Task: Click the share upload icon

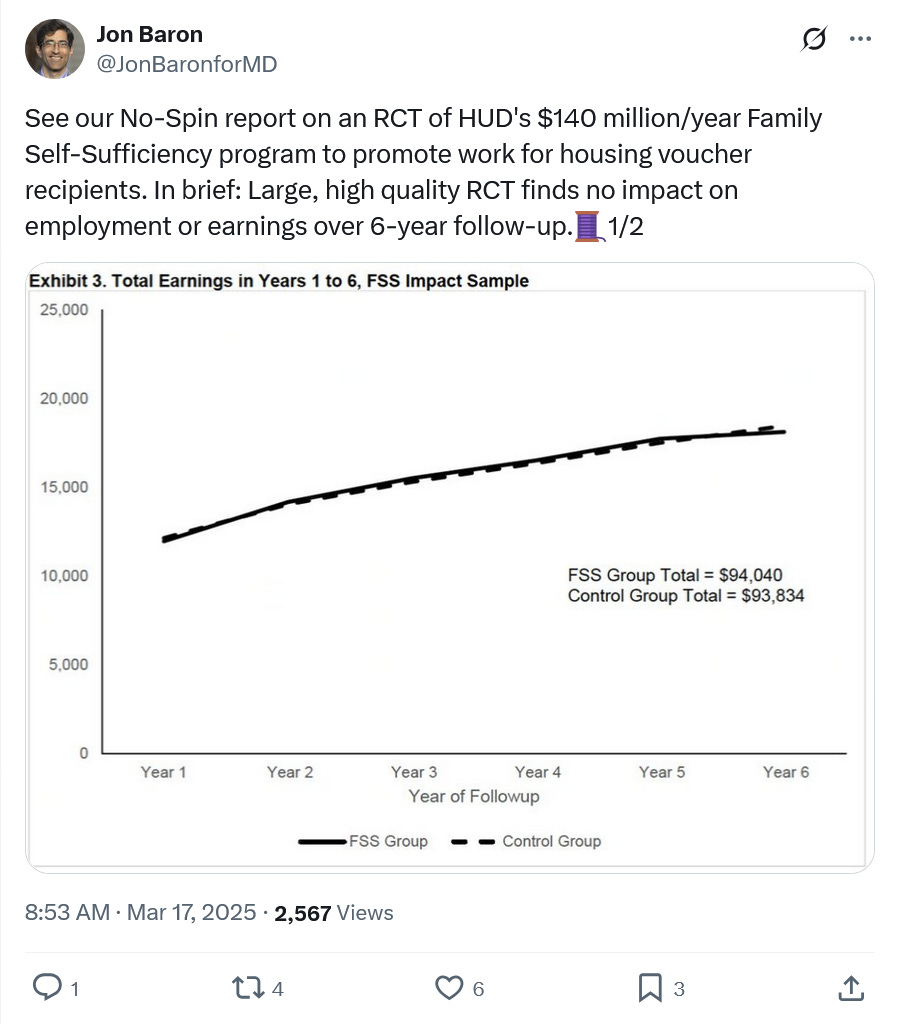Action: click(x=851, y=987)
